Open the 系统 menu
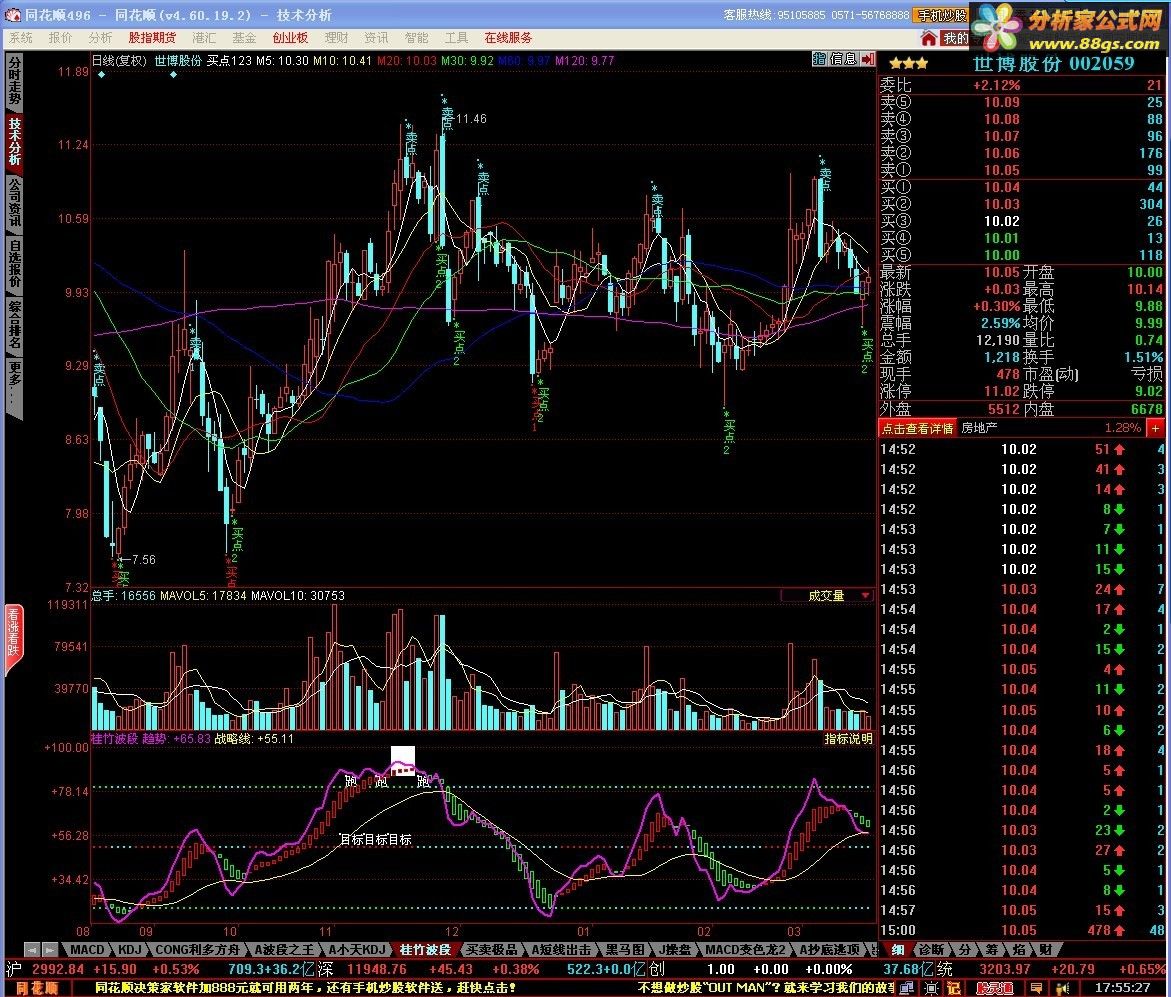This screenshot has height=997, width=1171. (20, 37)
